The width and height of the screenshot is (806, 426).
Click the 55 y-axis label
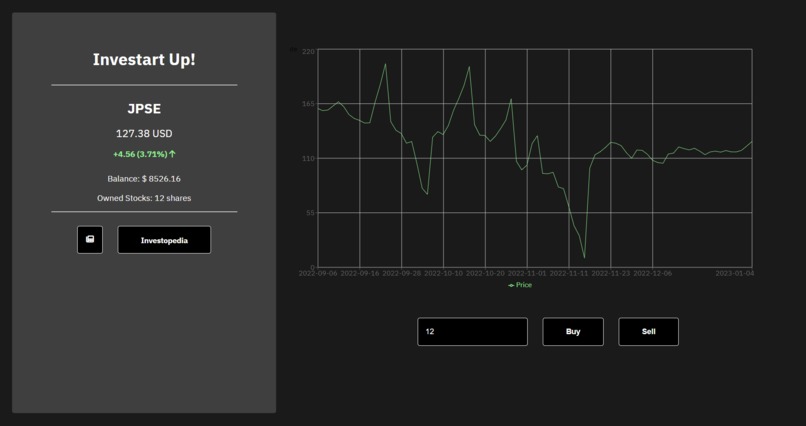(310, 213)
